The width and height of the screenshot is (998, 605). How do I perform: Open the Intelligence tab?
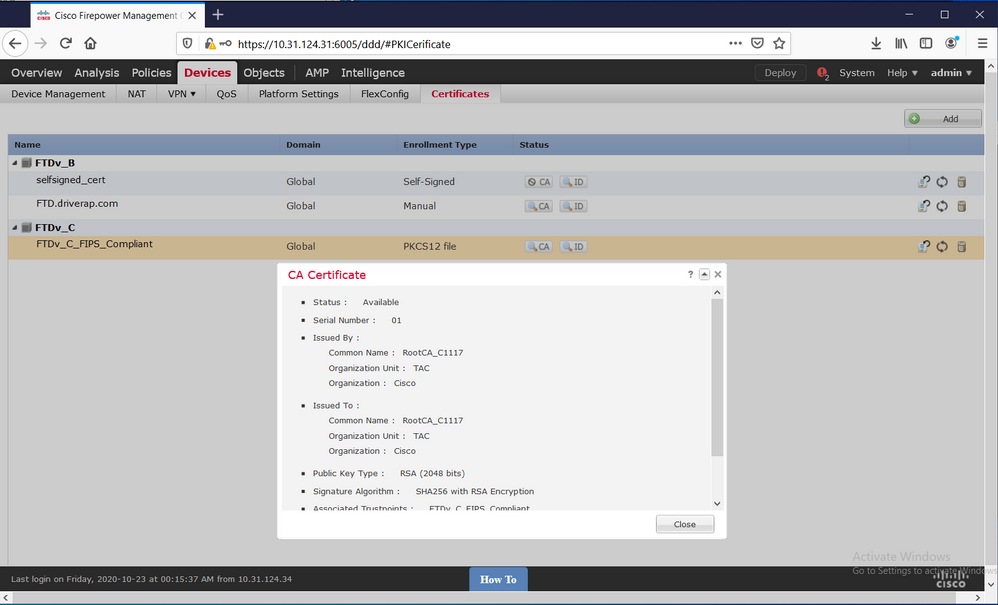[373, 73]
